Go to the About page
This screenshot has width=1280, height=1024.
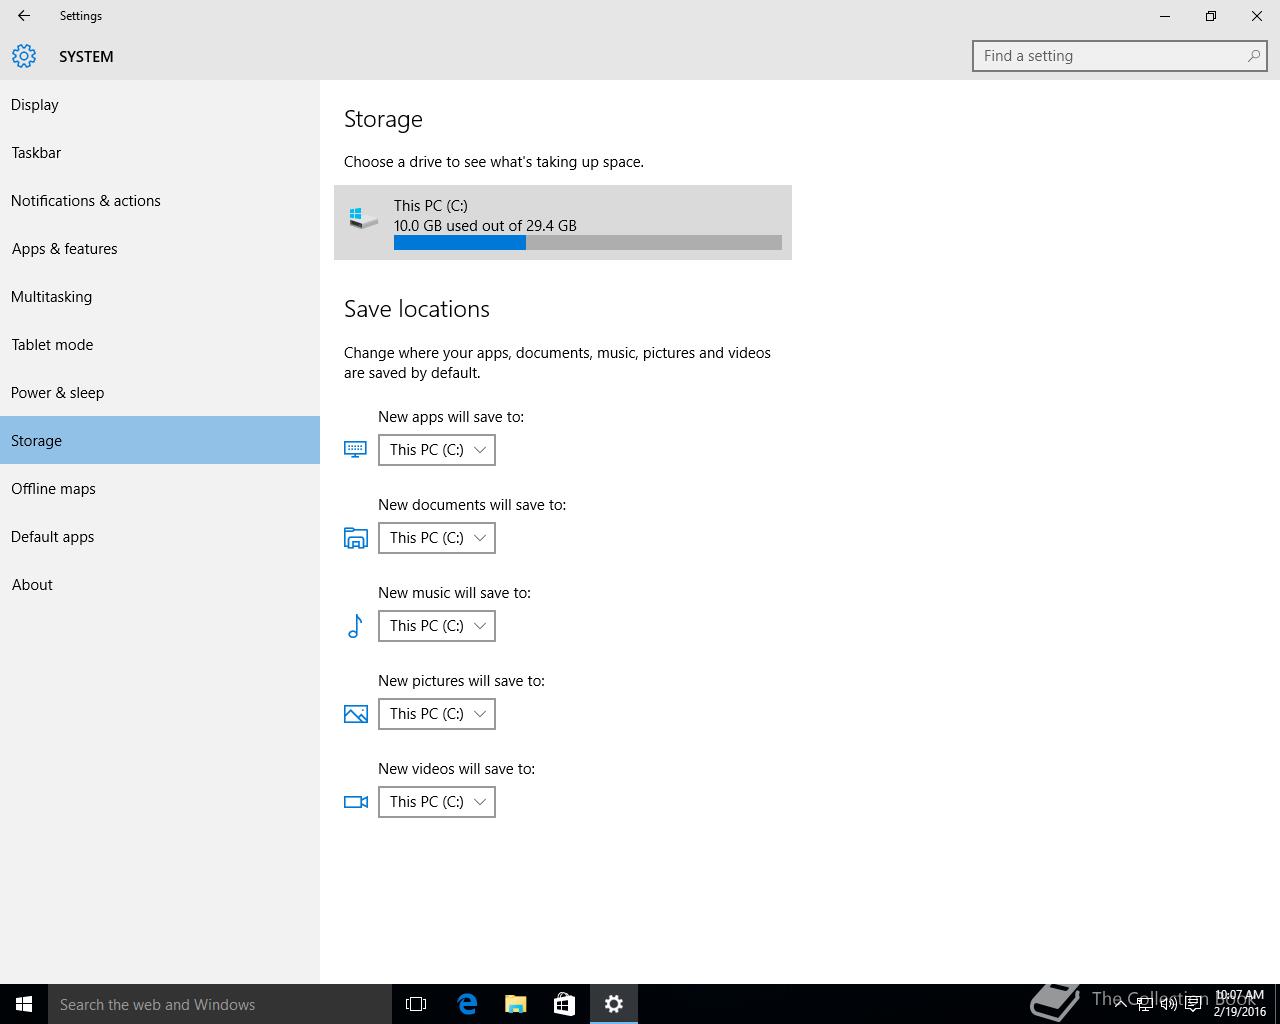pos(160,584)
